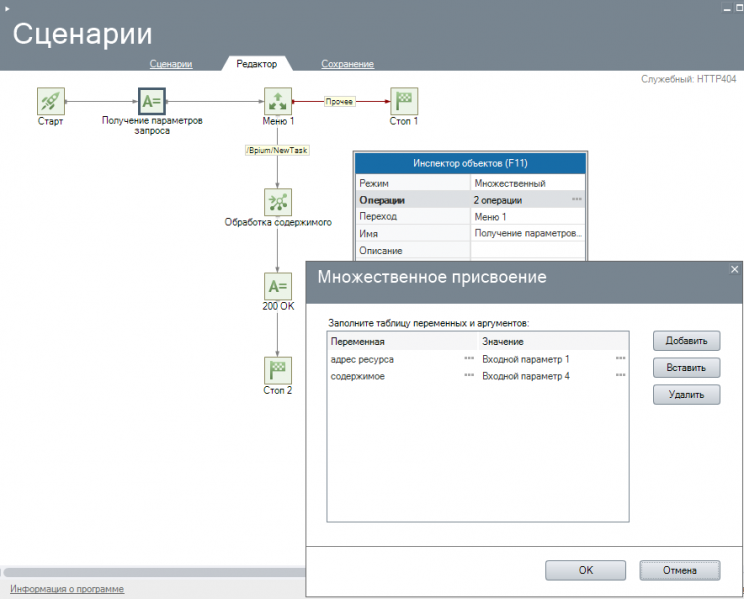This screenshot has height=599, width=744.
Task: Click the Вставить button
Action: click(x=686, y=367)
